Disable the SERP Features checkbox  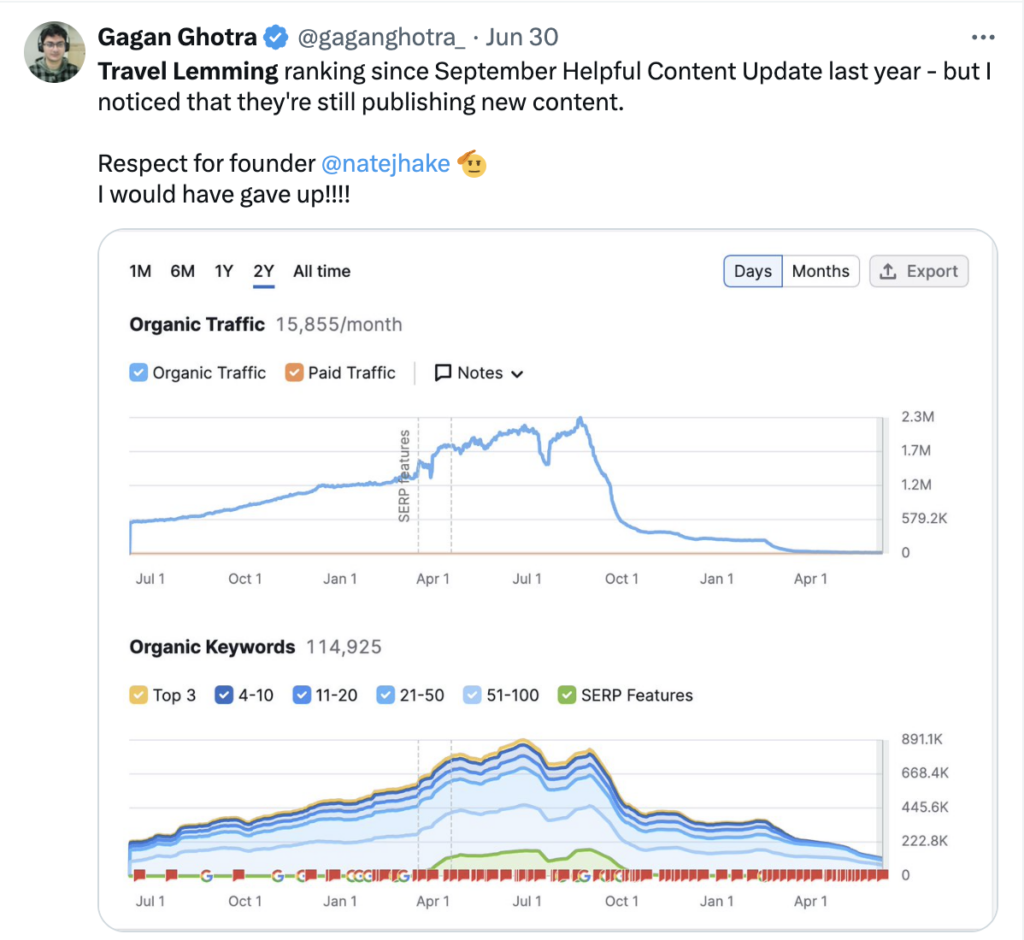click(567, 695)
